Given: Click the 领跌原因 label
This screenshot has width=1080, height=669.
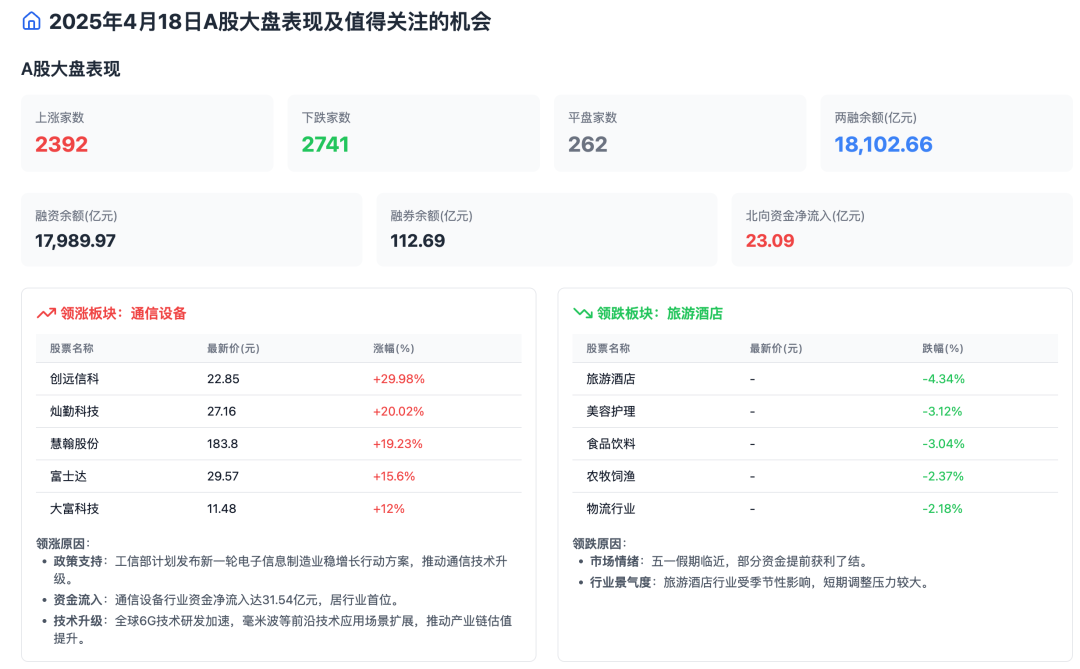Looking at the screenshot, I should 599,543.
